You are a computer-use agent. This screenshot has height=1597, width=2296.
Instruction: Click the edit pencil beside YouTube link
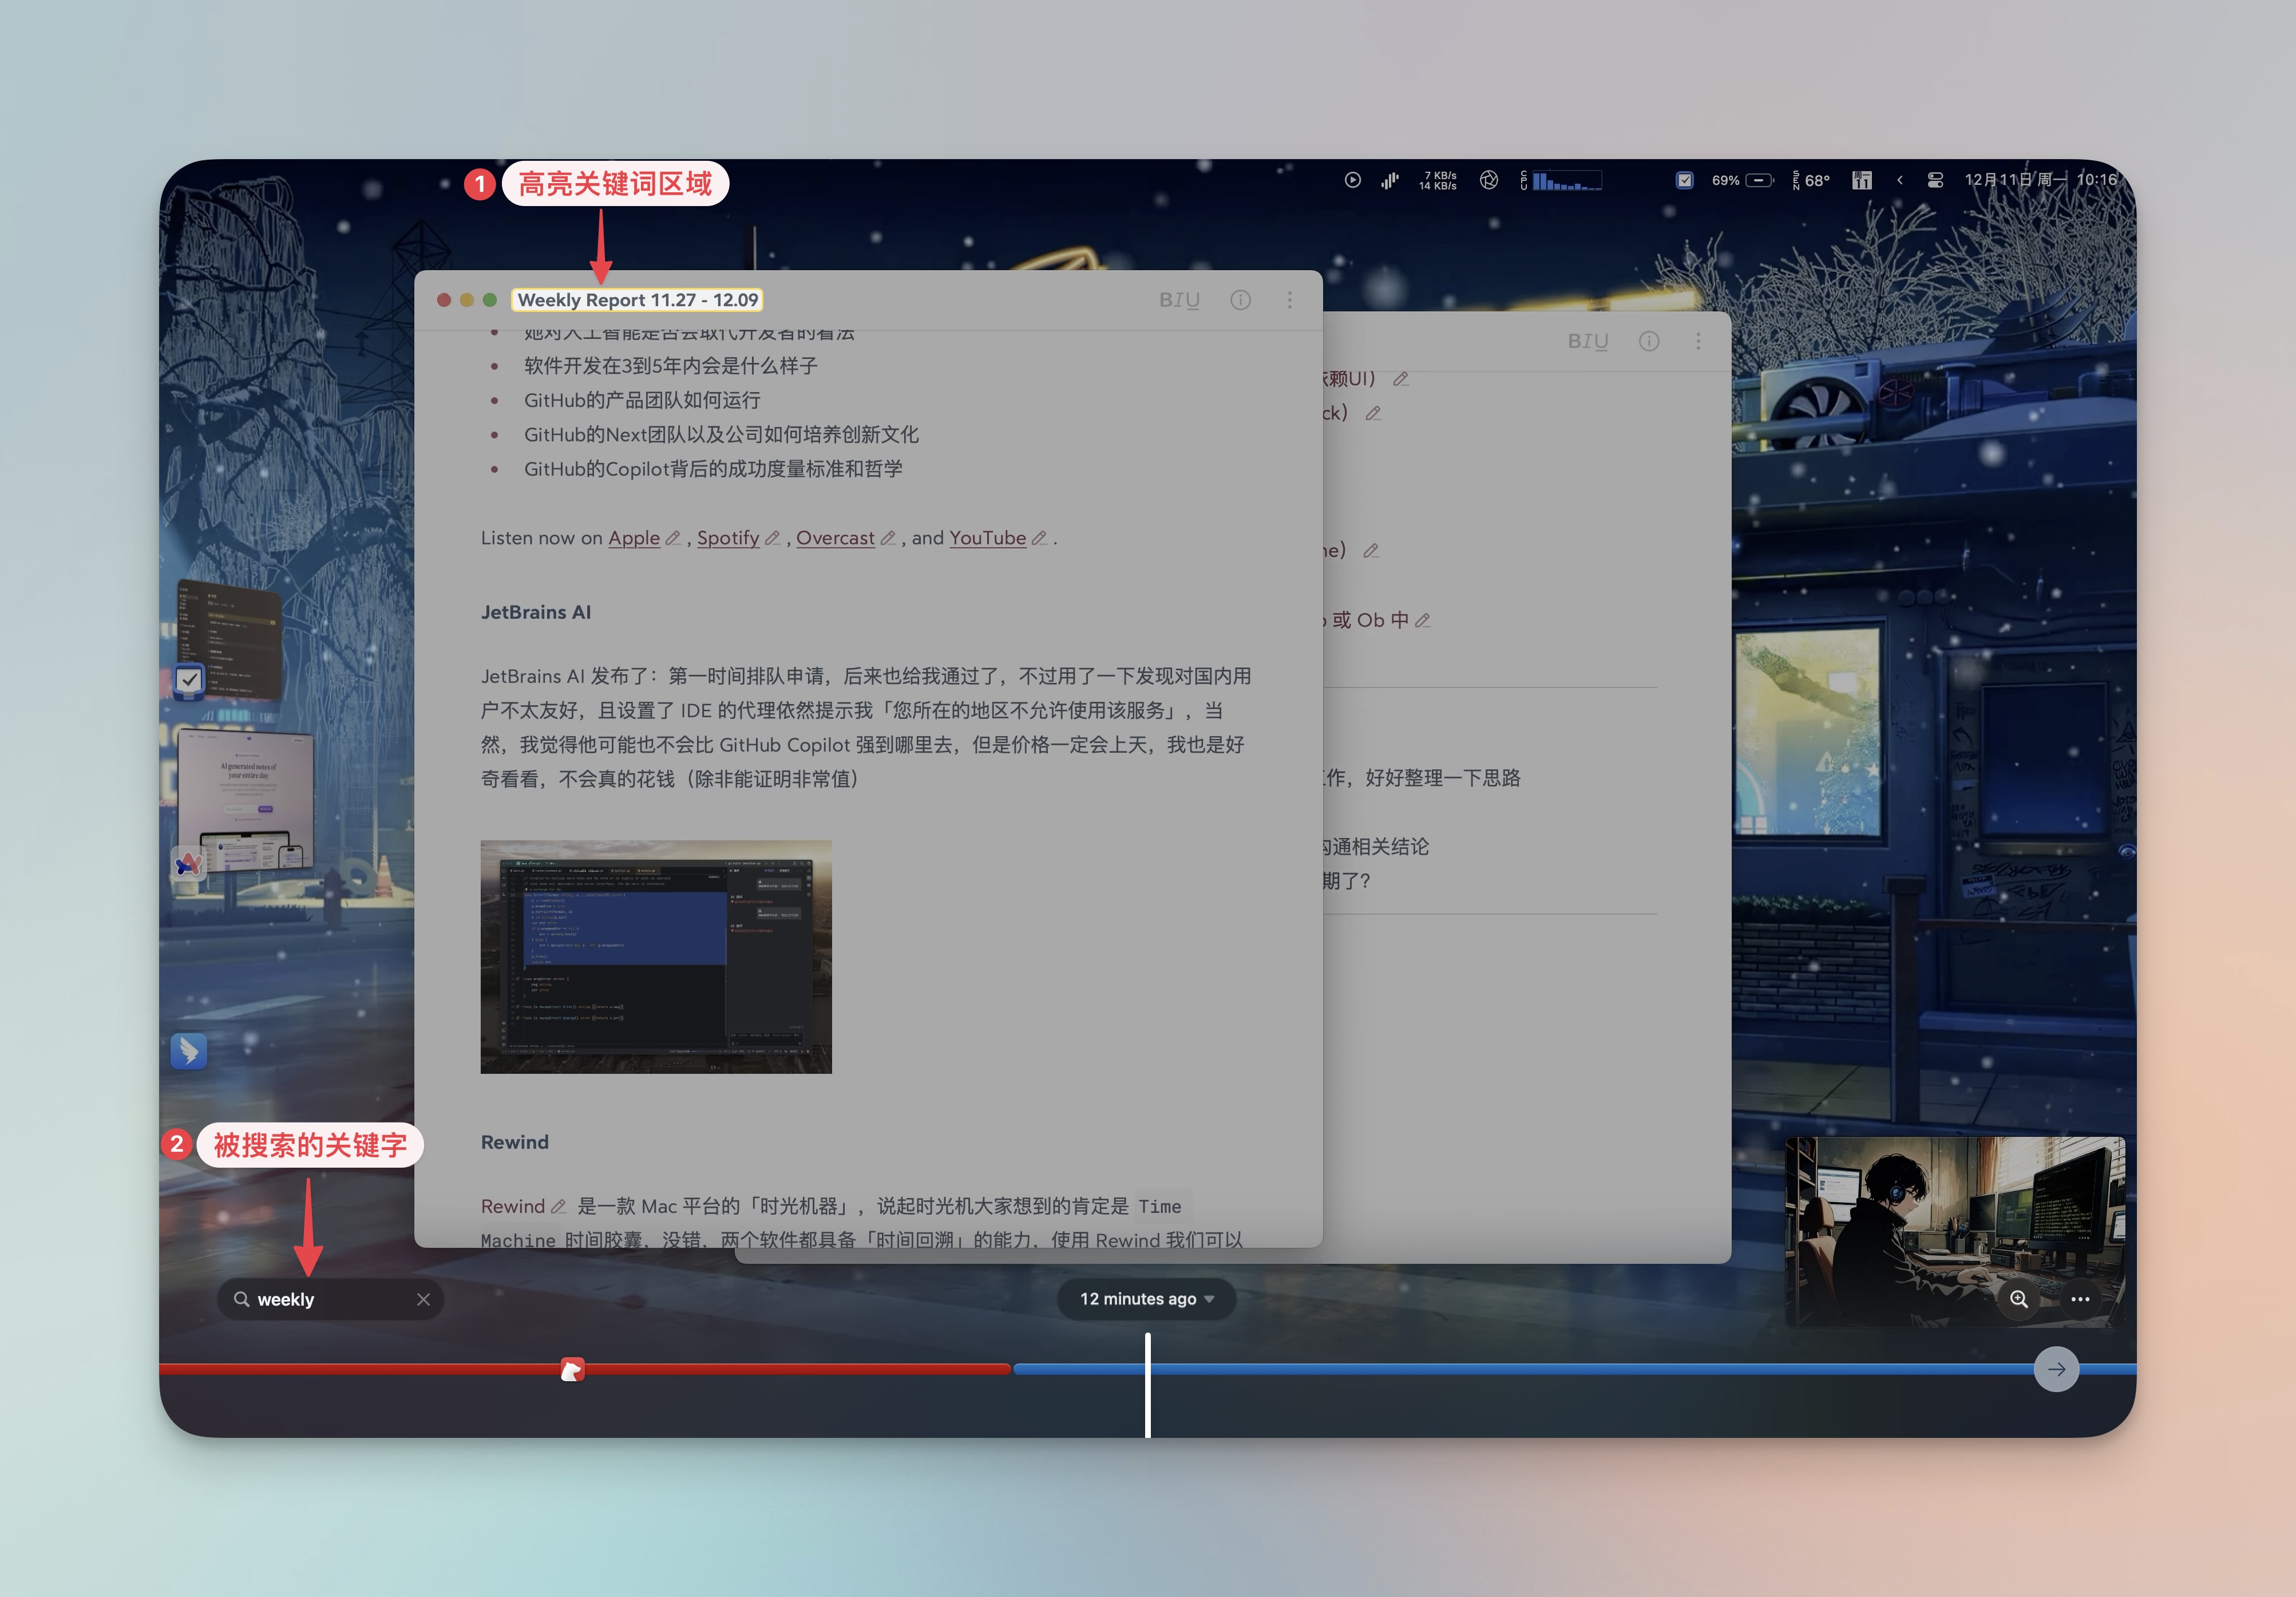pyautogui.click(x=1039, y=538)
